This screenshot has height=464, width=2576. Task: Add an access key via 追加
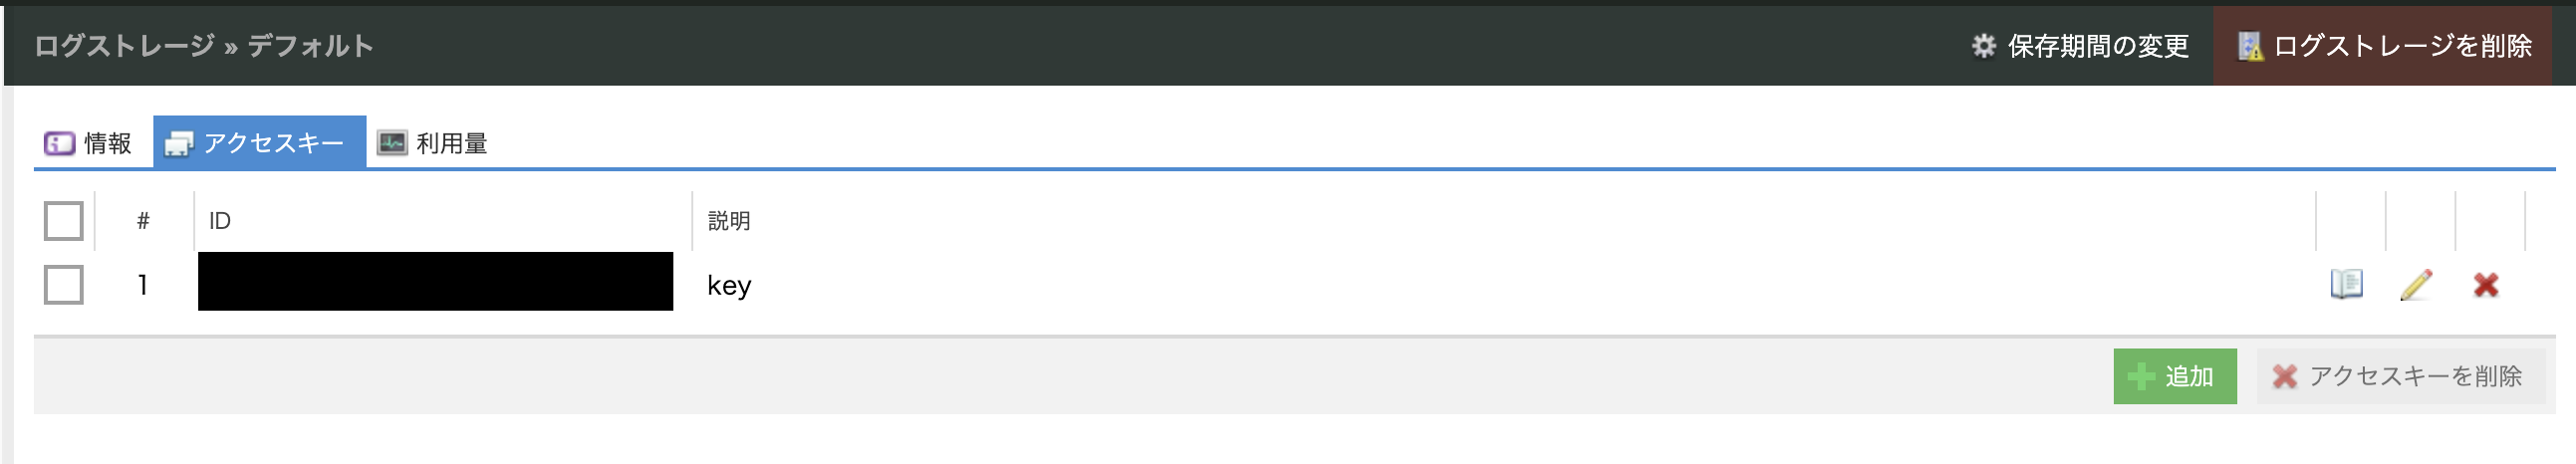tap(2174, 377)
